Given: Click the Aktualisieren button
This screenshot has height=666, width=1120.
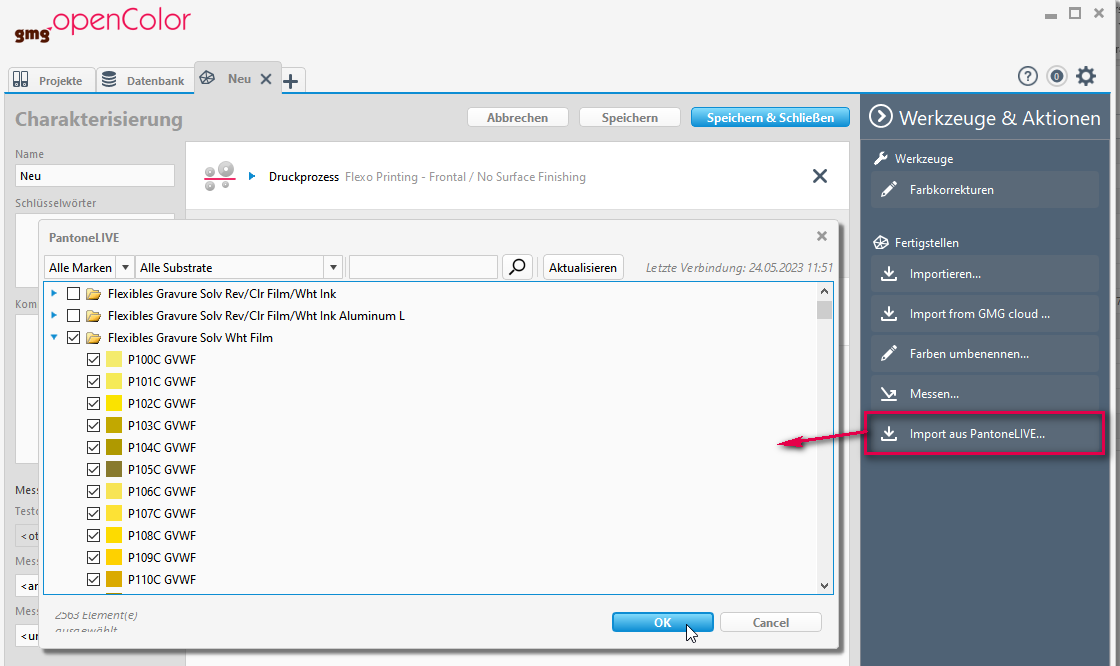Looking at the screenshot, I should (x=583, y=267).
